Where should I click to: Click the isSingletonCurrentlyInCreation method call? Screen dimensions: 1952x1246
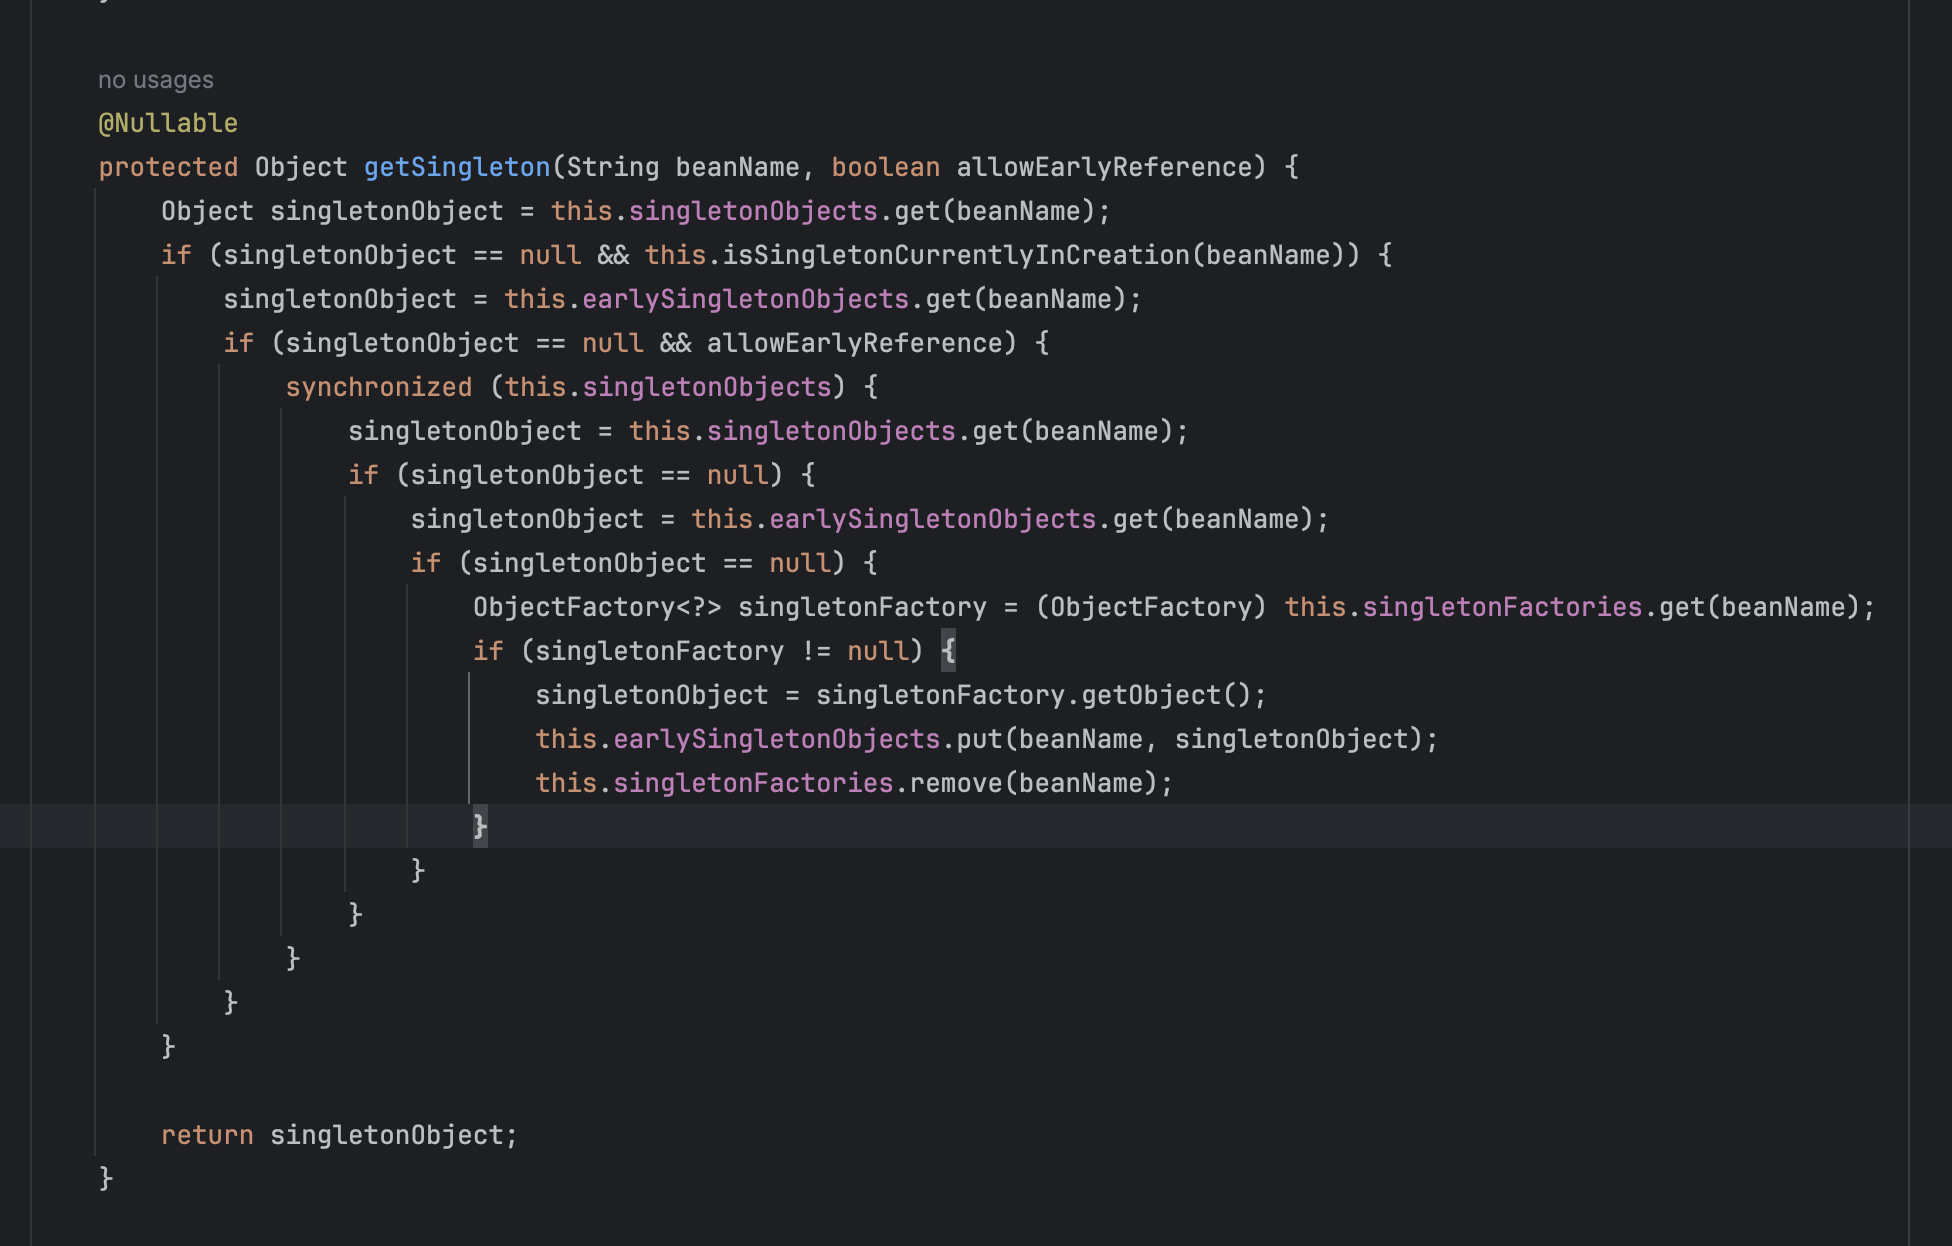coord(956,255)
